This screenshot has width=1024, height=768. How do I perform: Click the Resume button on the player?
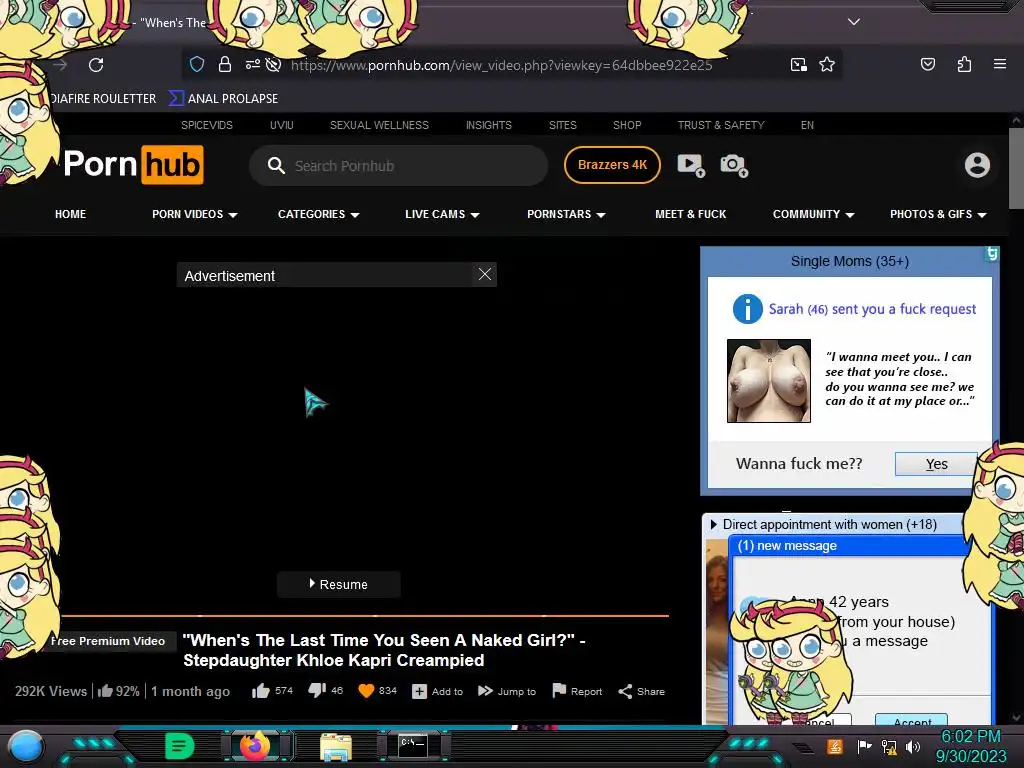[x=338, y=584]
